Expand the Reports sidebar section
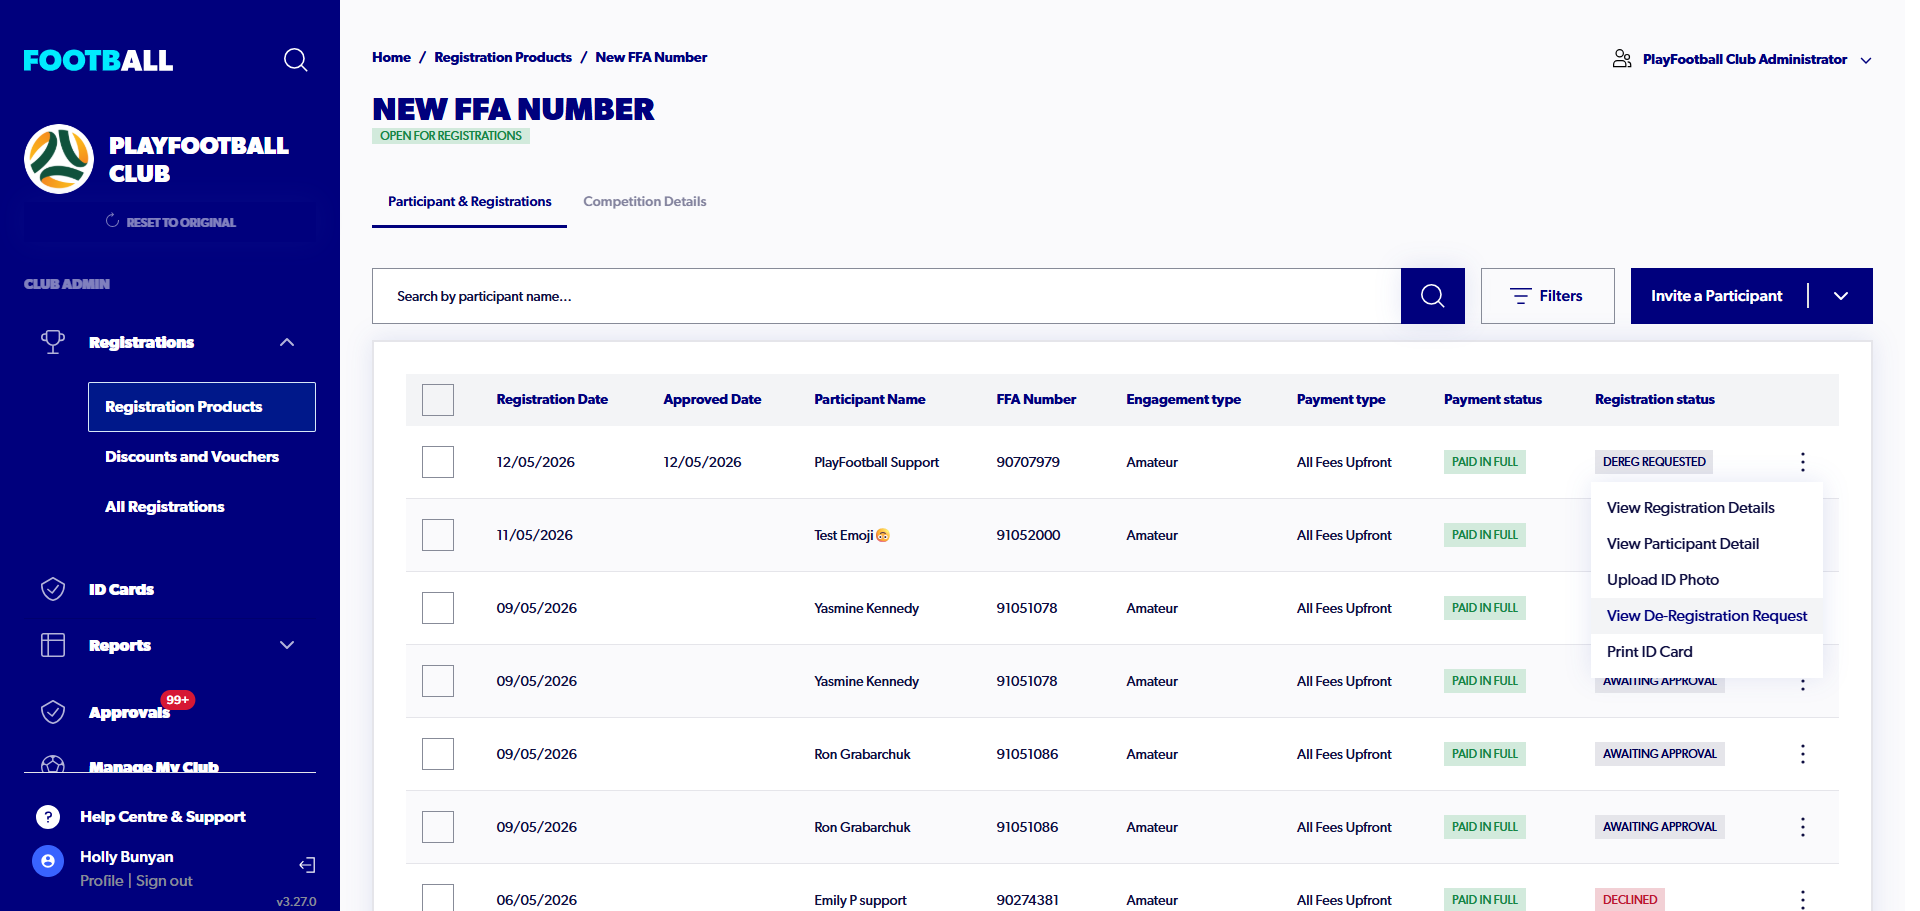Screen dimensions: 1920x911 (x=287, y=645)
